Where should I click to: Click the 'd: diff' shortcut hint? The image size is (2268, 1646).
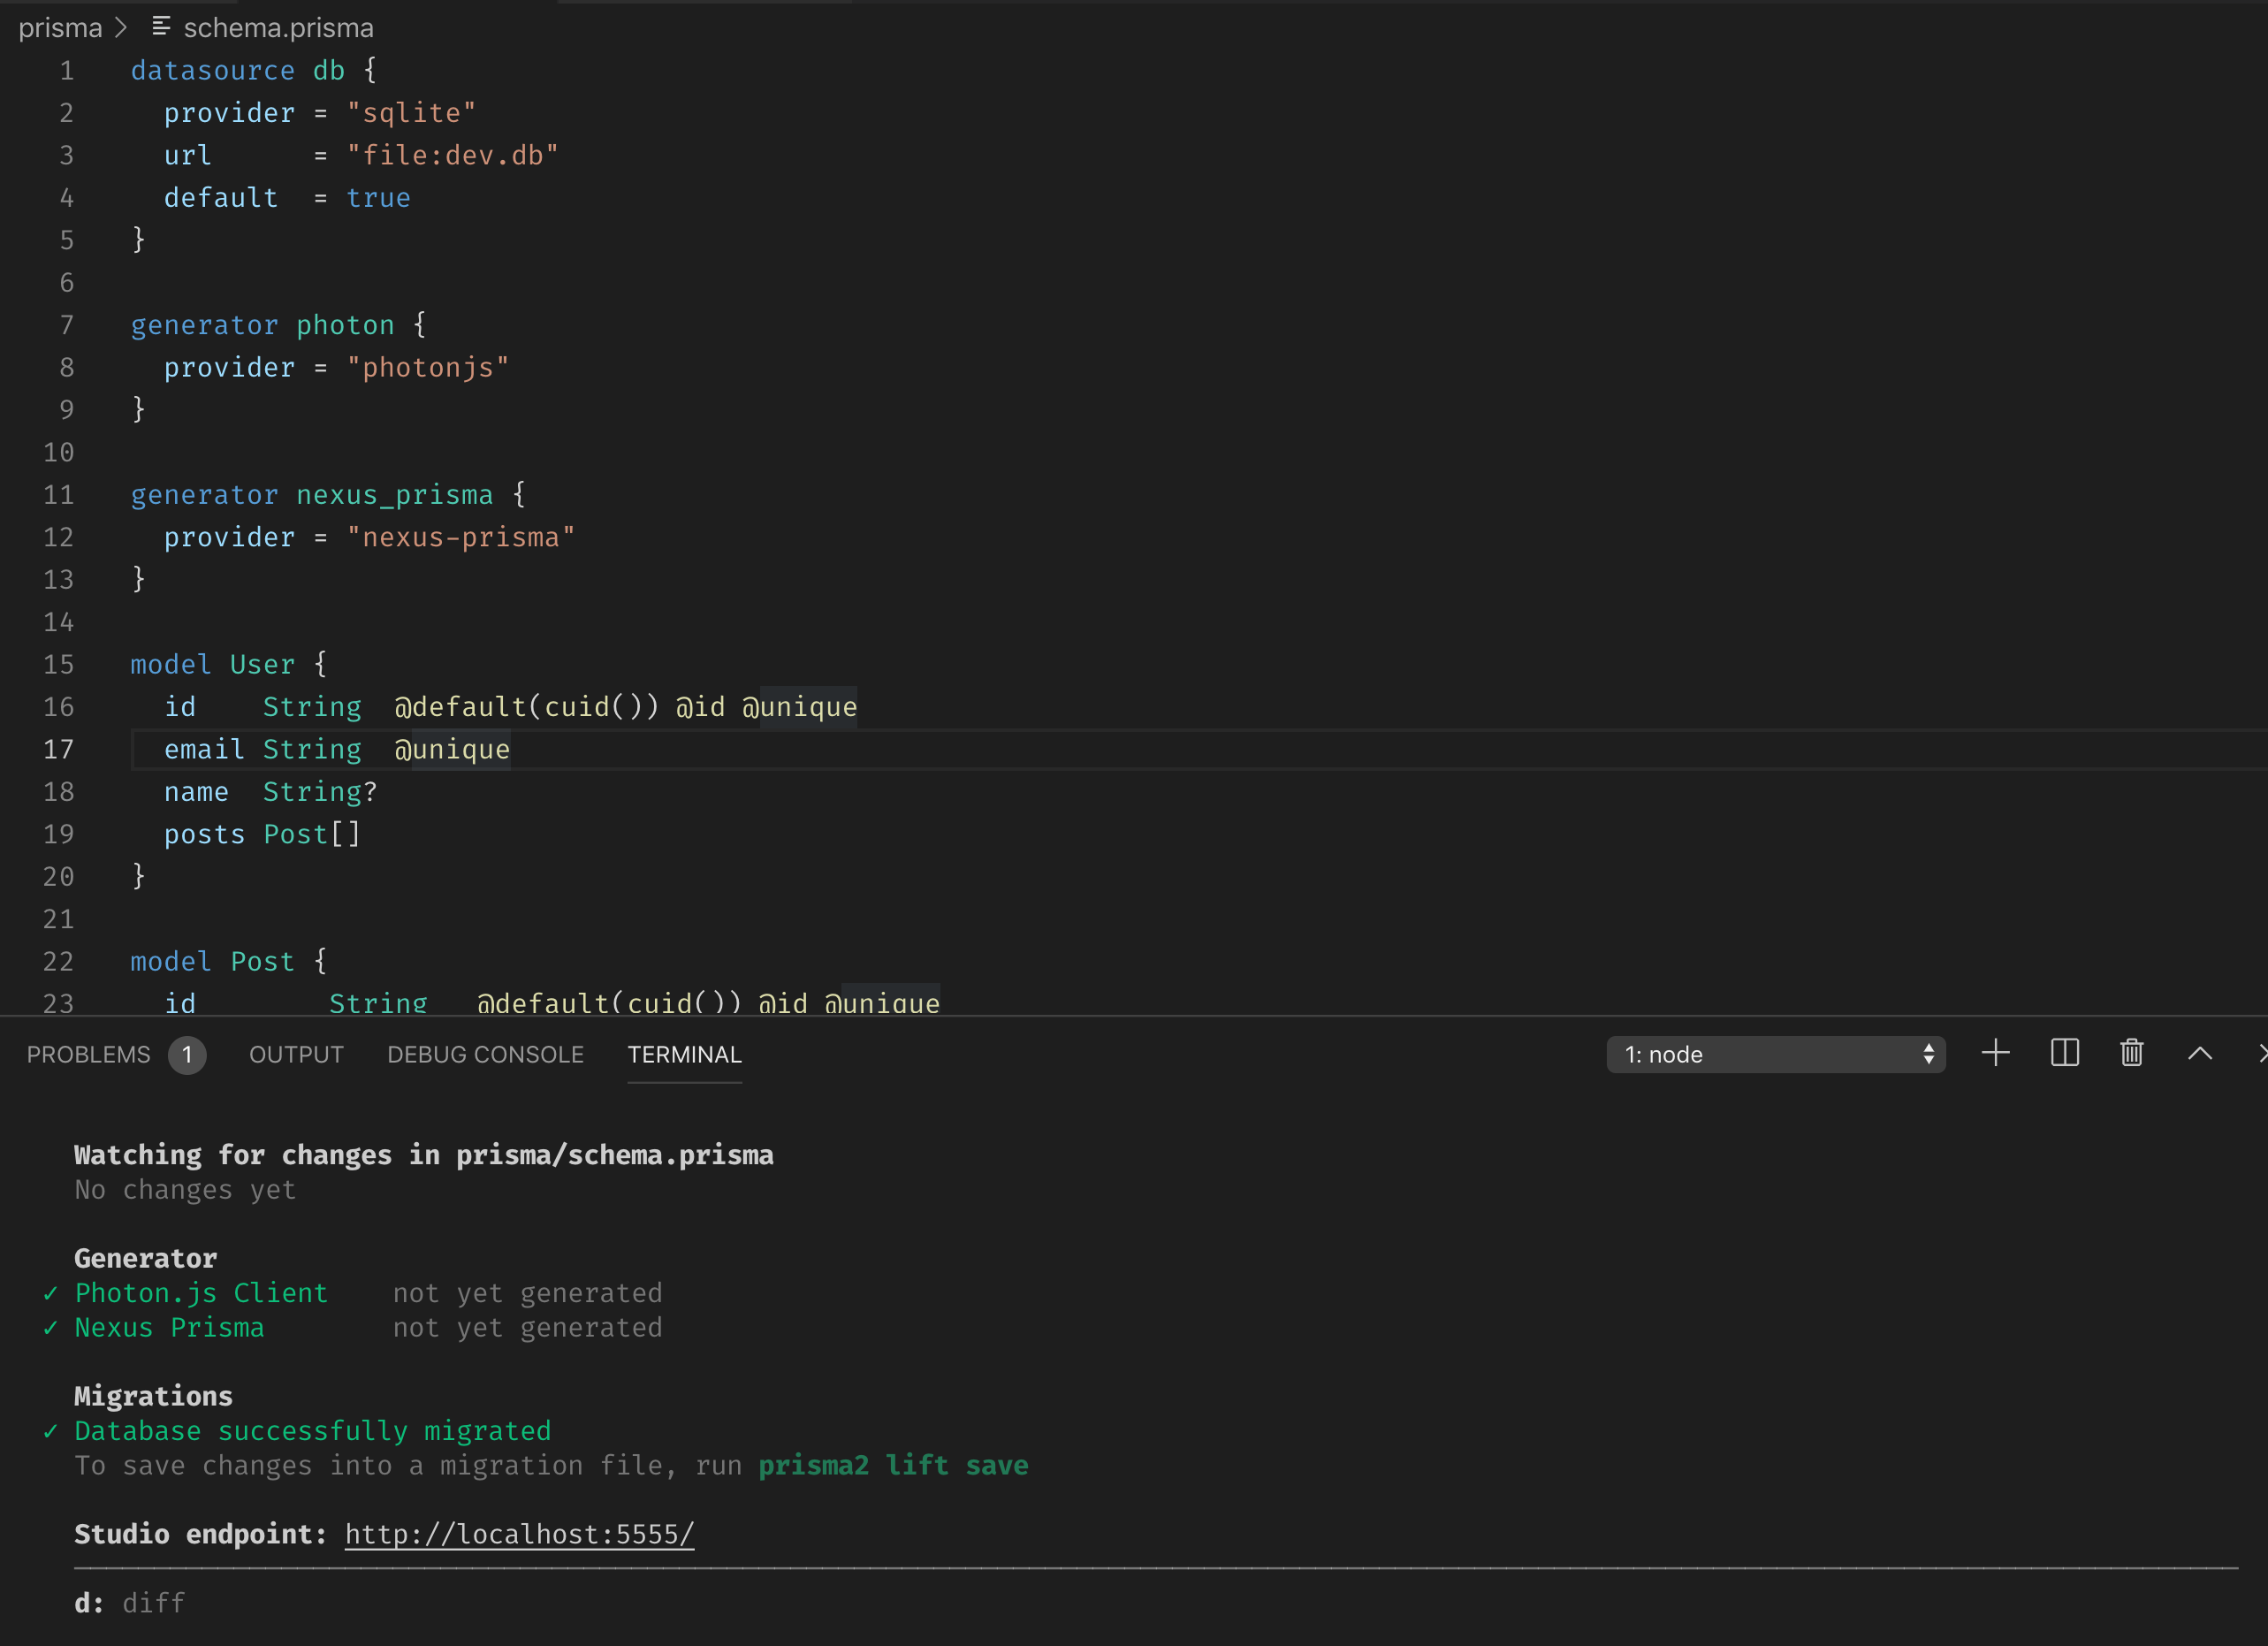129,1603
